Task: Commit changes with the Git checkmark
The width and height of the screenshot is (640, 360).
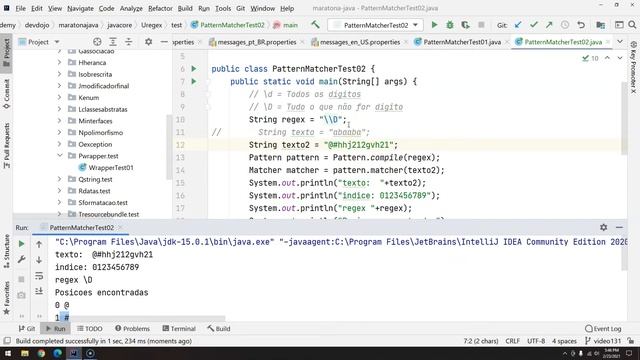Action: pyautogui.click(x=533, y=25)
